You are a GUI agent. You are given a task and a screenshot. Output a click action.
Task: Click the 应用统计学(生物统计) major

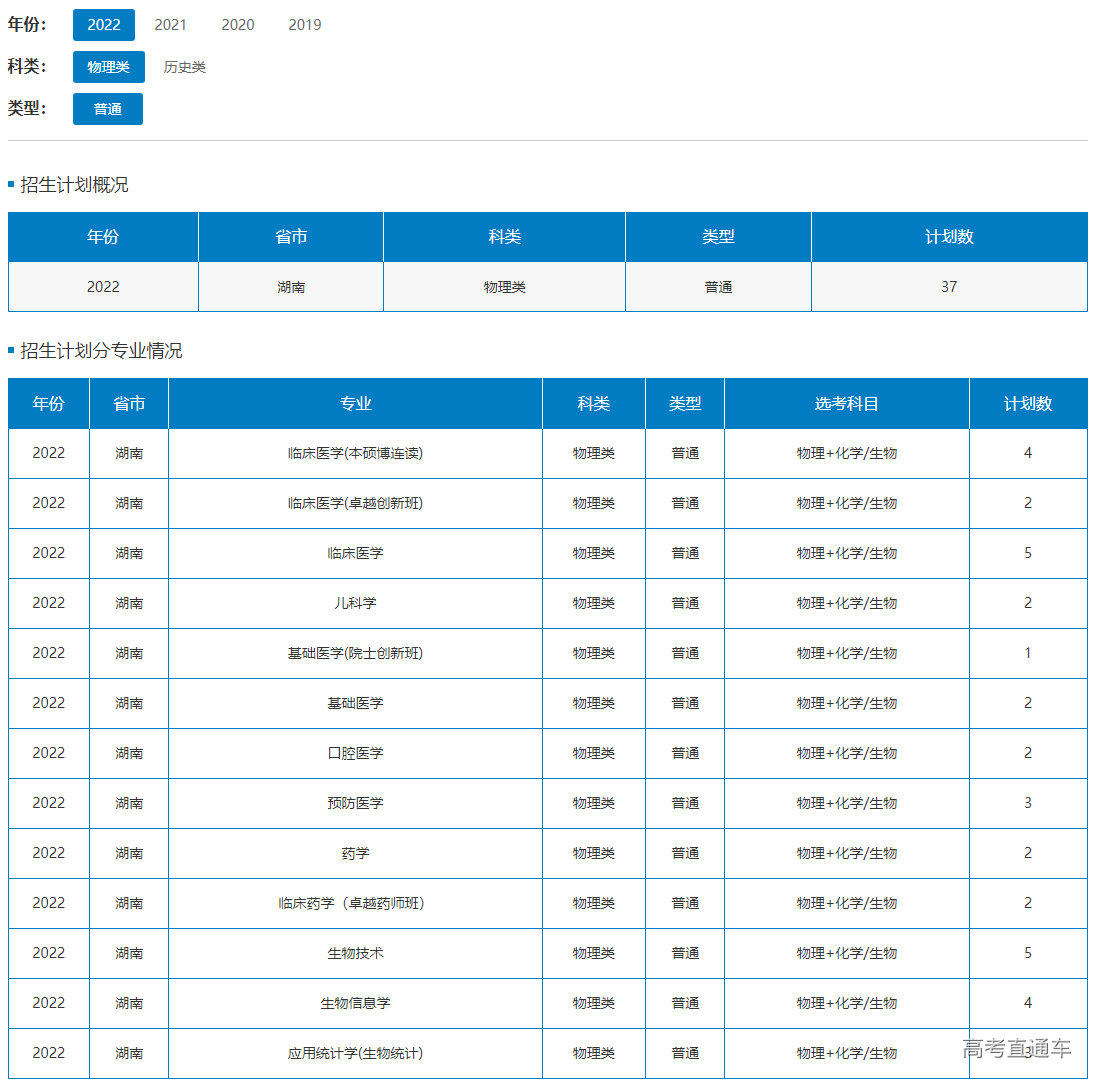click(355, 1053)
